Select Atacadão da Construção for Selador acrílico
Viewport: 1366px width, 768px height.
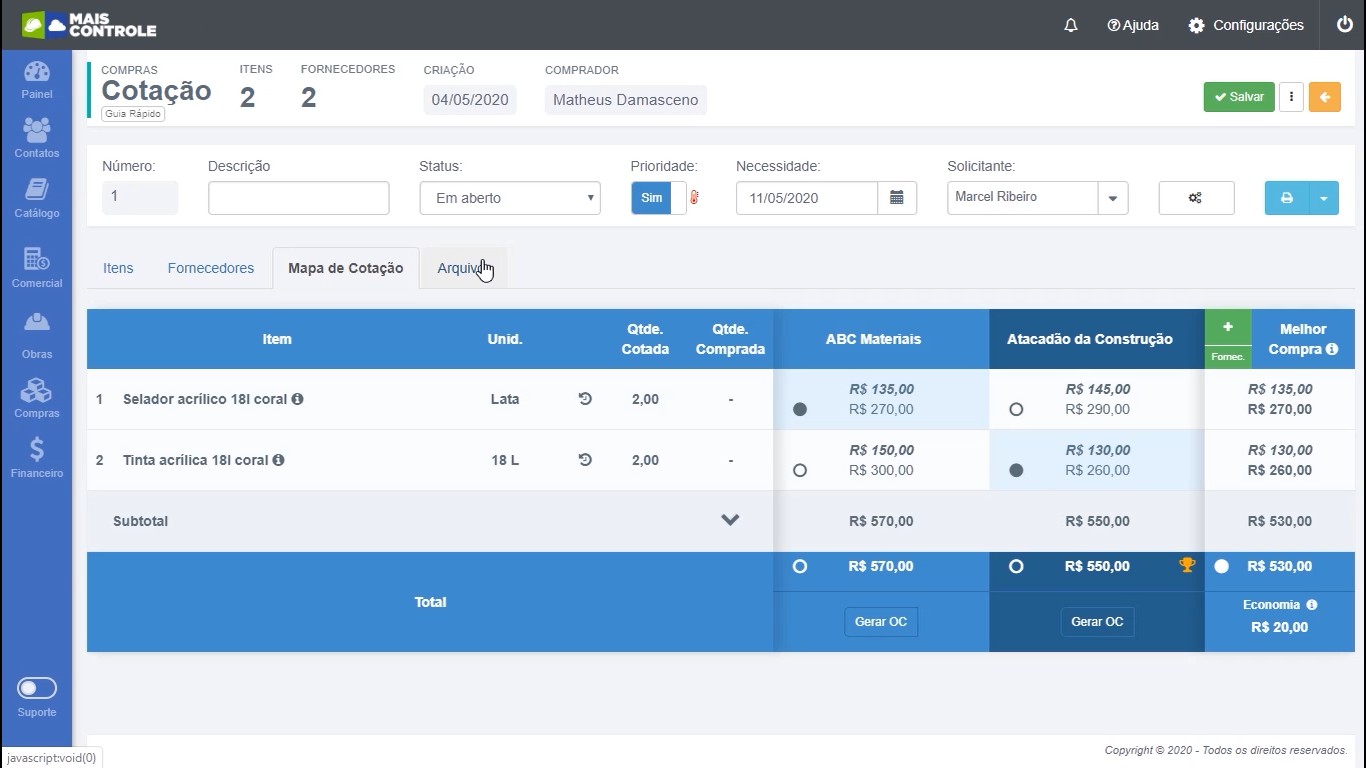click(1016, 409)
